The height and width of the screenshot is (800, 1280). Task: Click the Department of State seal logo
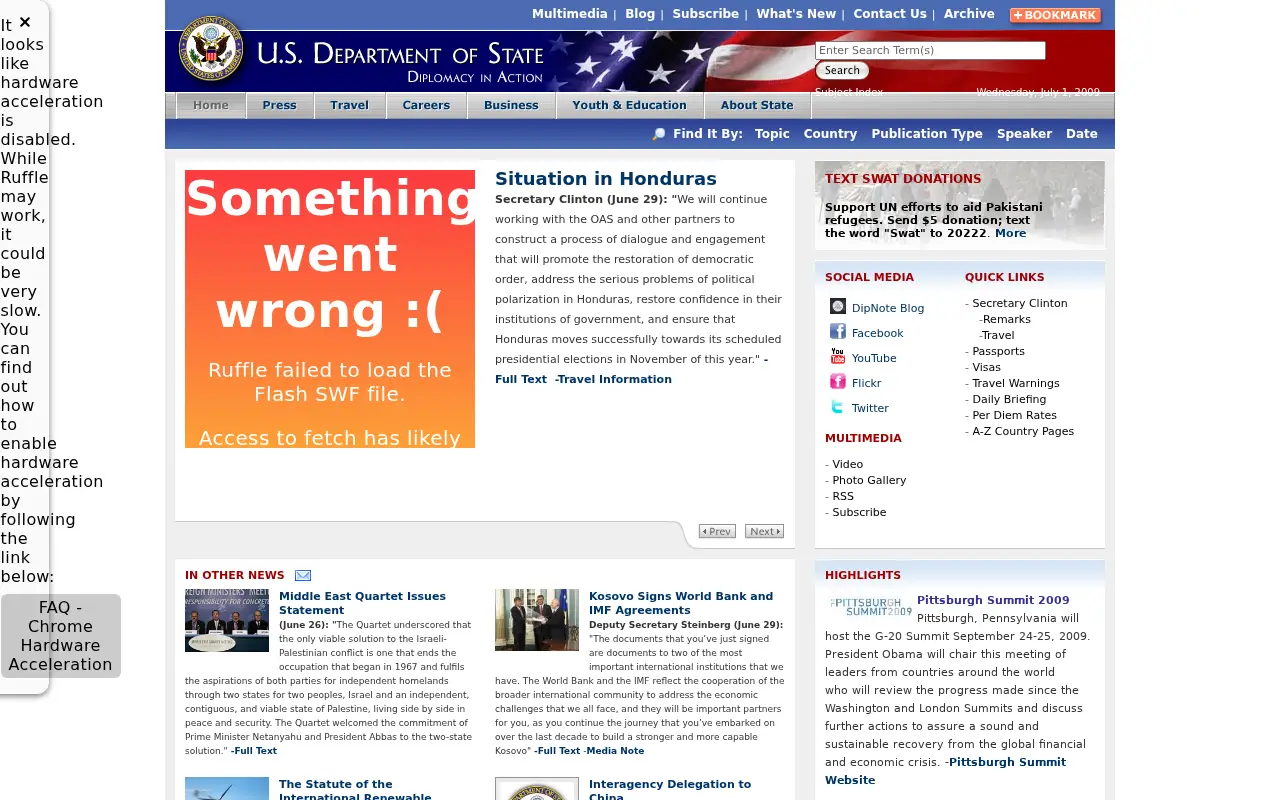click(x=211, y=48)
